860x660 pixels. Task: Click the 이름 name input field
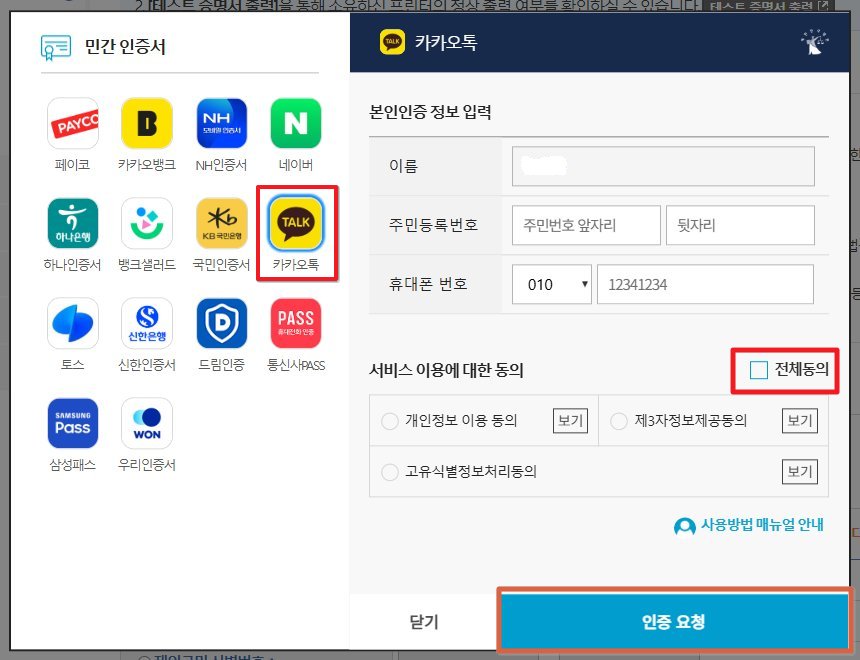[663, 166]
